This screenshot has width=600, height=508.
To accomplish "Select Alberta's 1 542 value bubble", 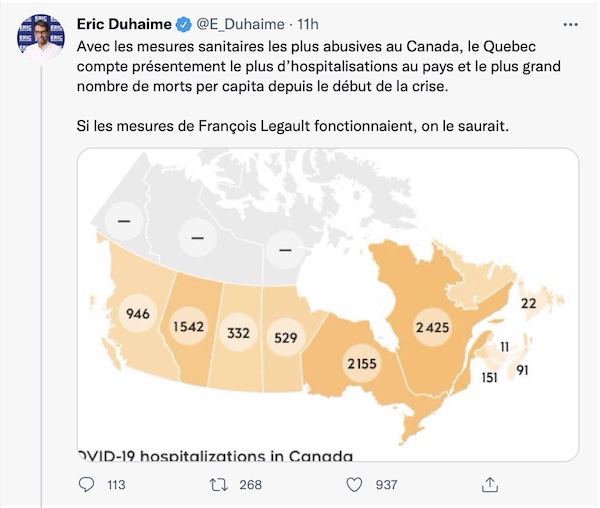I will pyautogui.click(x=189, y=327).
